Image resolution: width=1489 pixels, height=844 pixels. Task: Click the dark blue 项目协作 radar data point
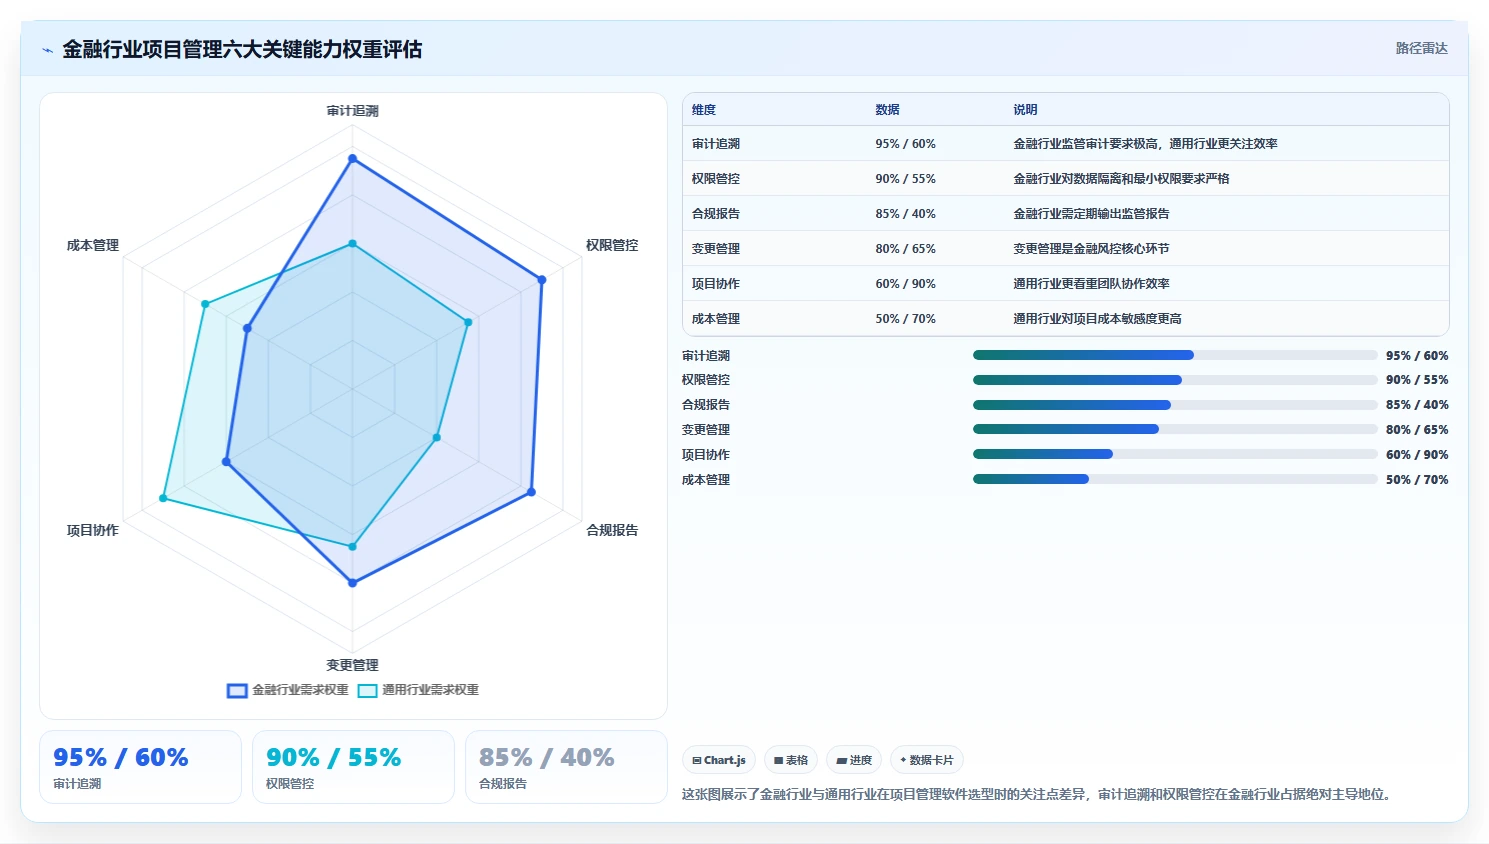click(226, 462)
